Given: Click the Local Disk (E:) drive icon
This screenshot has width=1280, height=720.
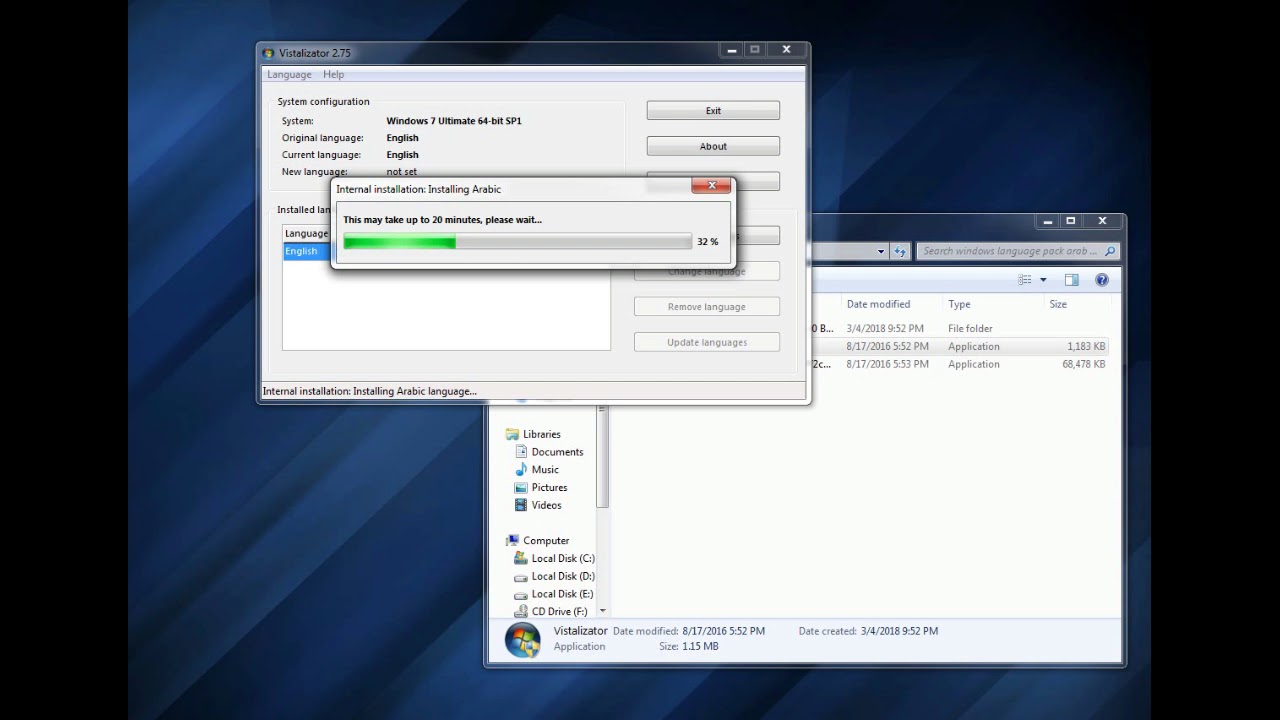Looking at the screenshot, I should click(x=521, y=594).
